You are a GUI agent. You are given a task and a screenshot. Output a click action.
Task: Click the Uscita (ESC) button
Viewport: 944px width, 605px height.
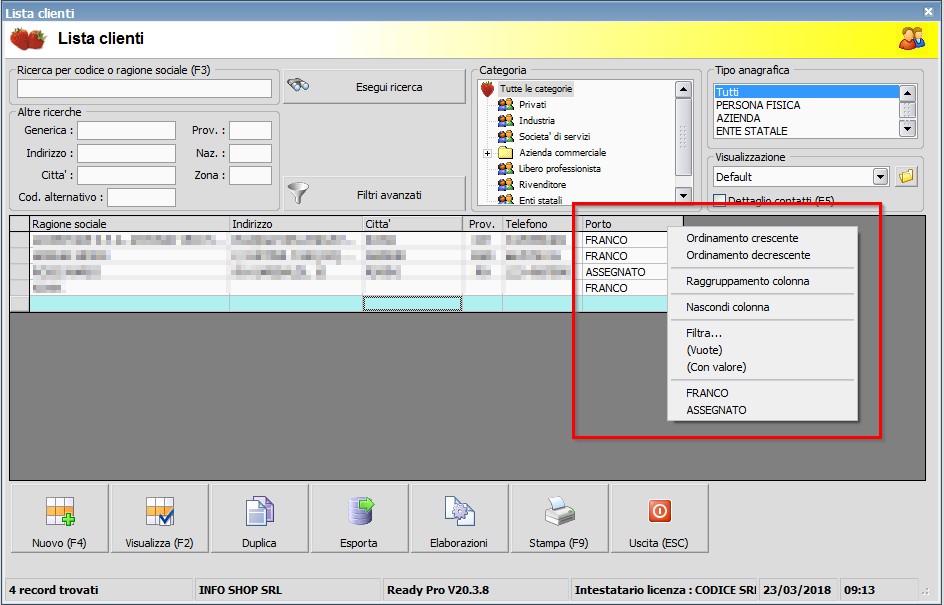[659, 518]
